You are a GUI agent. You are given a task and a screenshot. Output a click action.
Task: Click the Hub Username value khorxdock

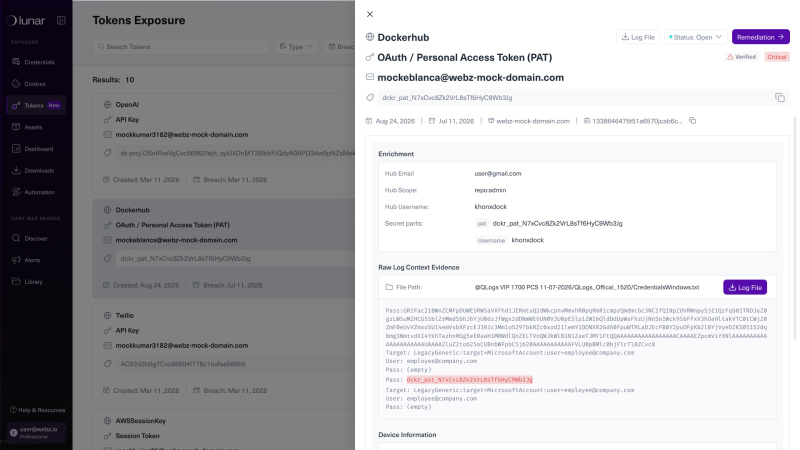point(491,207)
